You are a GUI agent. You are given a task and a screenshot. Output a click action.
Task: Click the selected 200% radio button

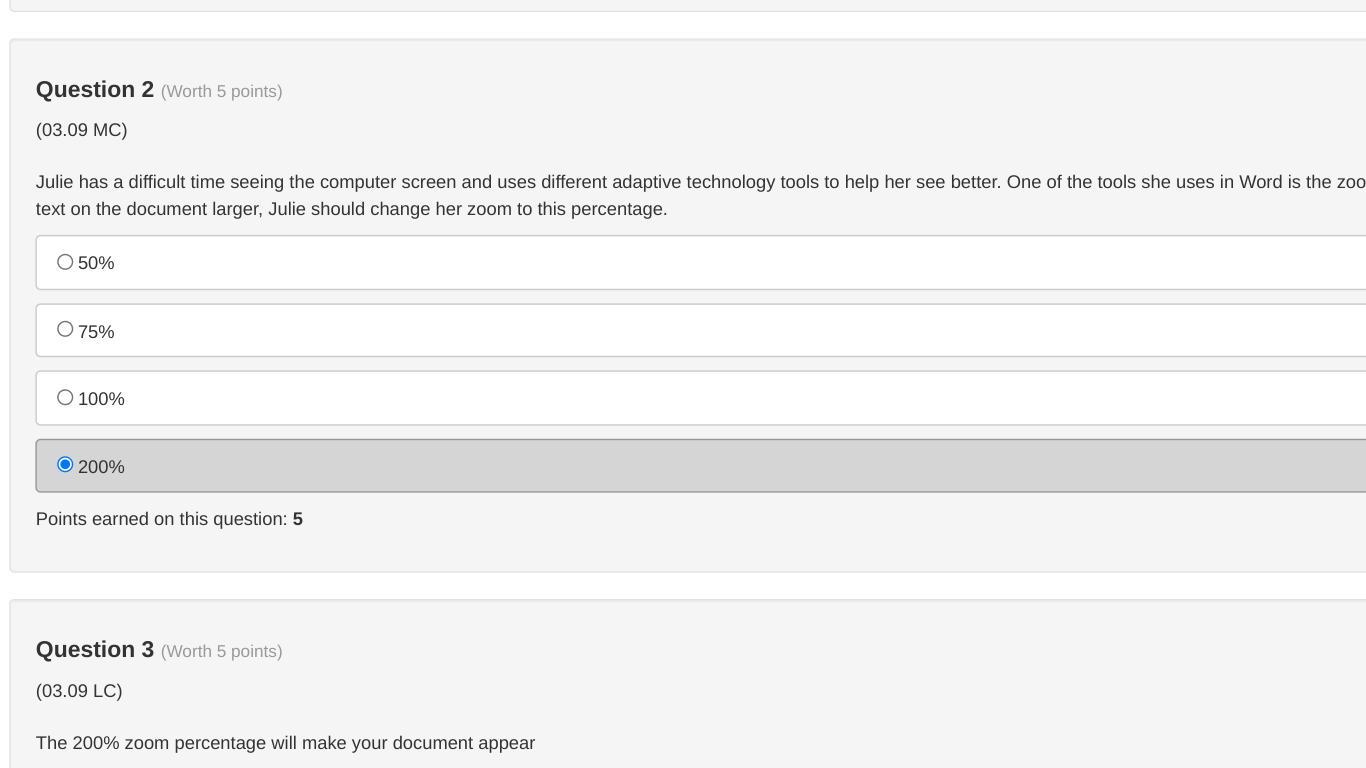tap(65, 465)
